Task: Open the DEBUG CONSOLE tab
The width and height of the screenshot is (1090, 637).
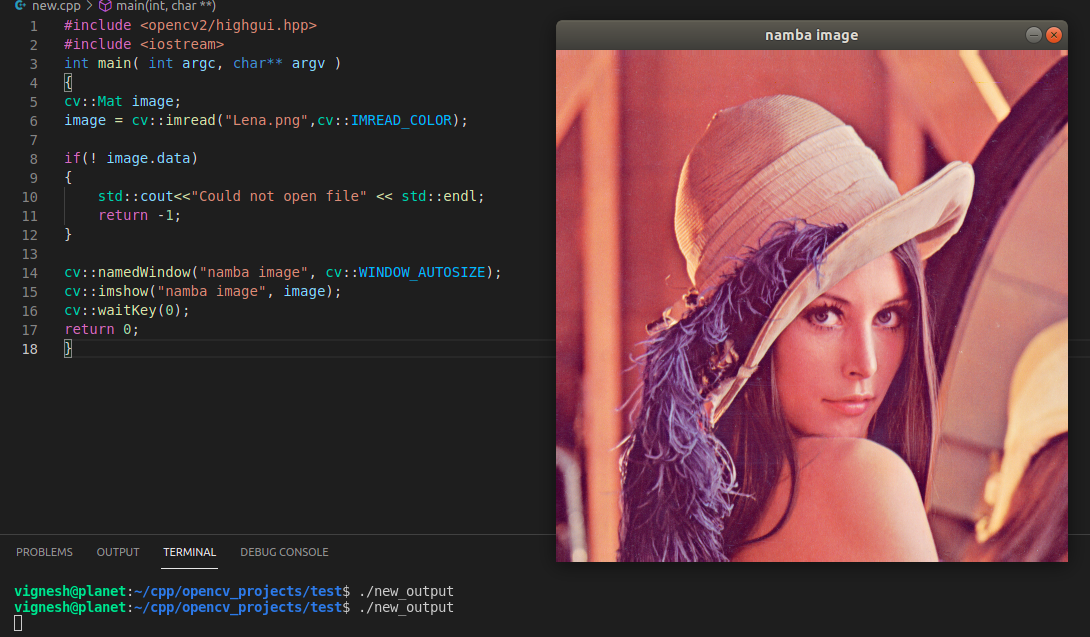Action: (x=284, y=552)
